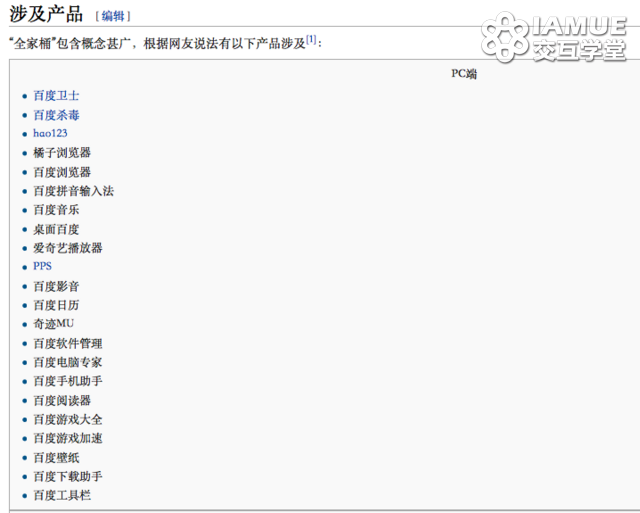Open the PPS link
640x513 pixels.
coord(42,266)
